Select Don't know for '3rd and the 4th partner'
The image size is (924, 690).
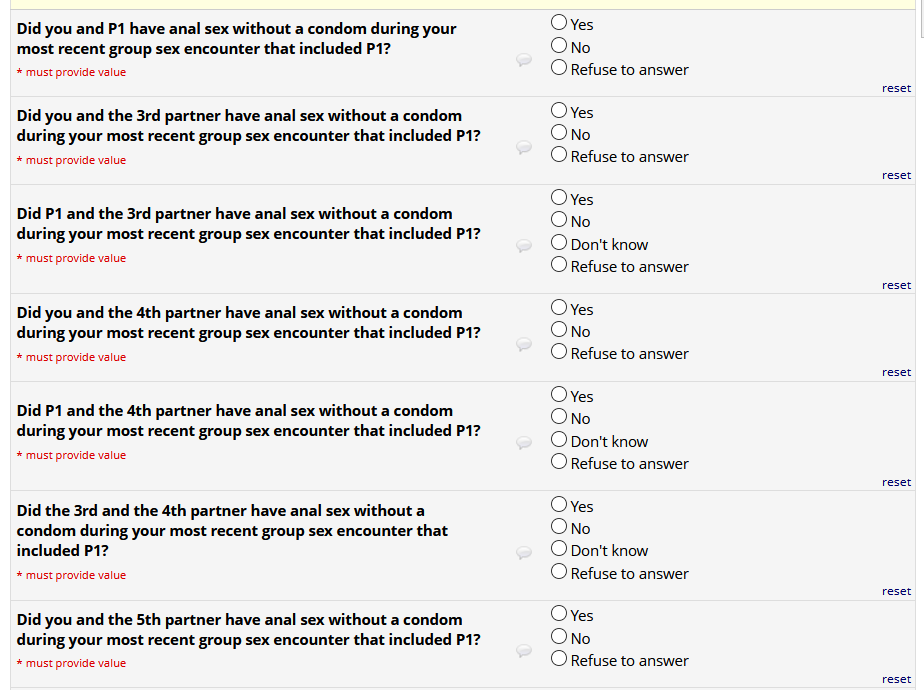(559, 550)
